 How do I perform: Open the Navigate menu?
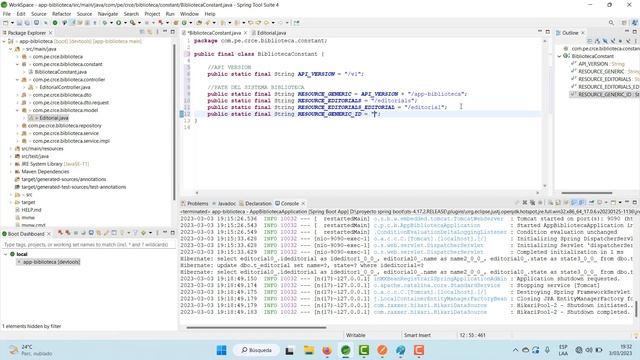click(108, 14)
